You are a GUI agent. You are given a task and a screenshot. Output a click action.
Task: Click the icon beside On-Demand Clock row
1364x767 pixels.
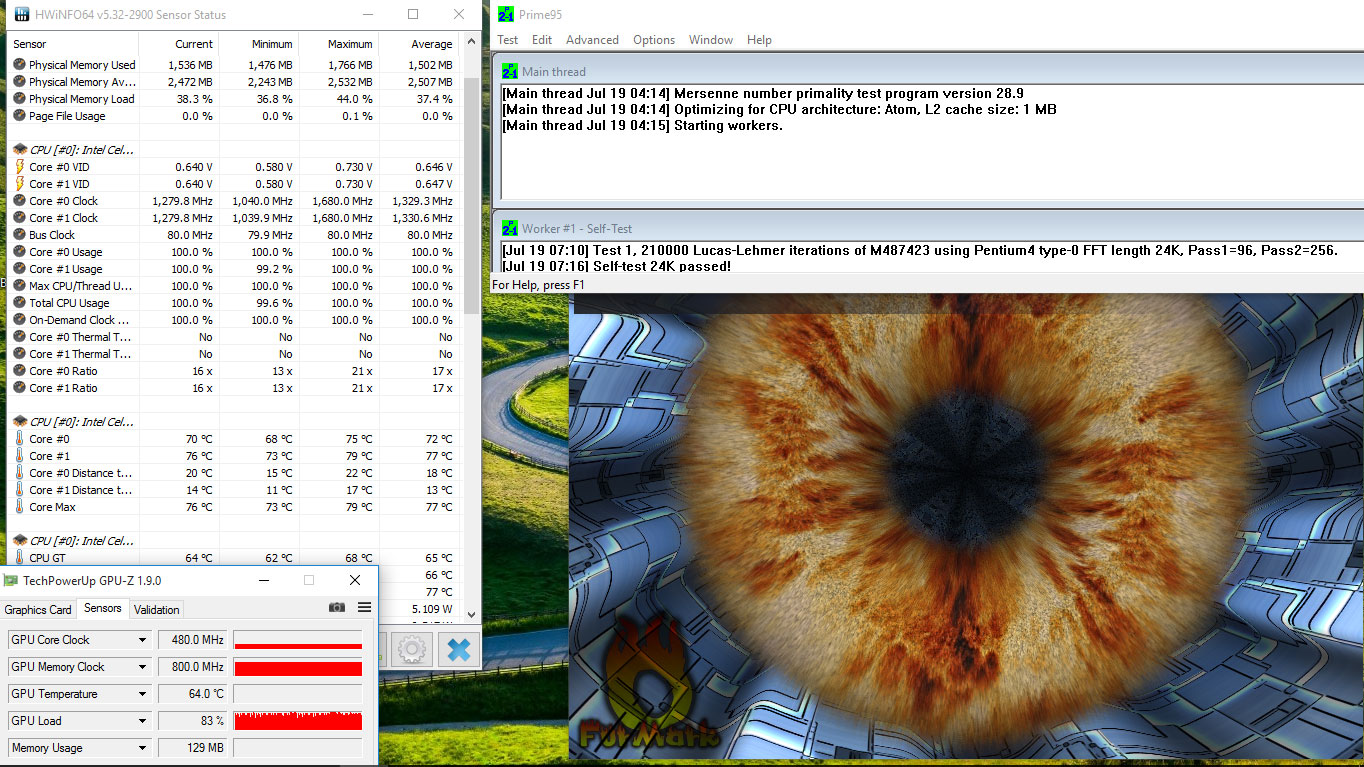(x=19, y=320)
